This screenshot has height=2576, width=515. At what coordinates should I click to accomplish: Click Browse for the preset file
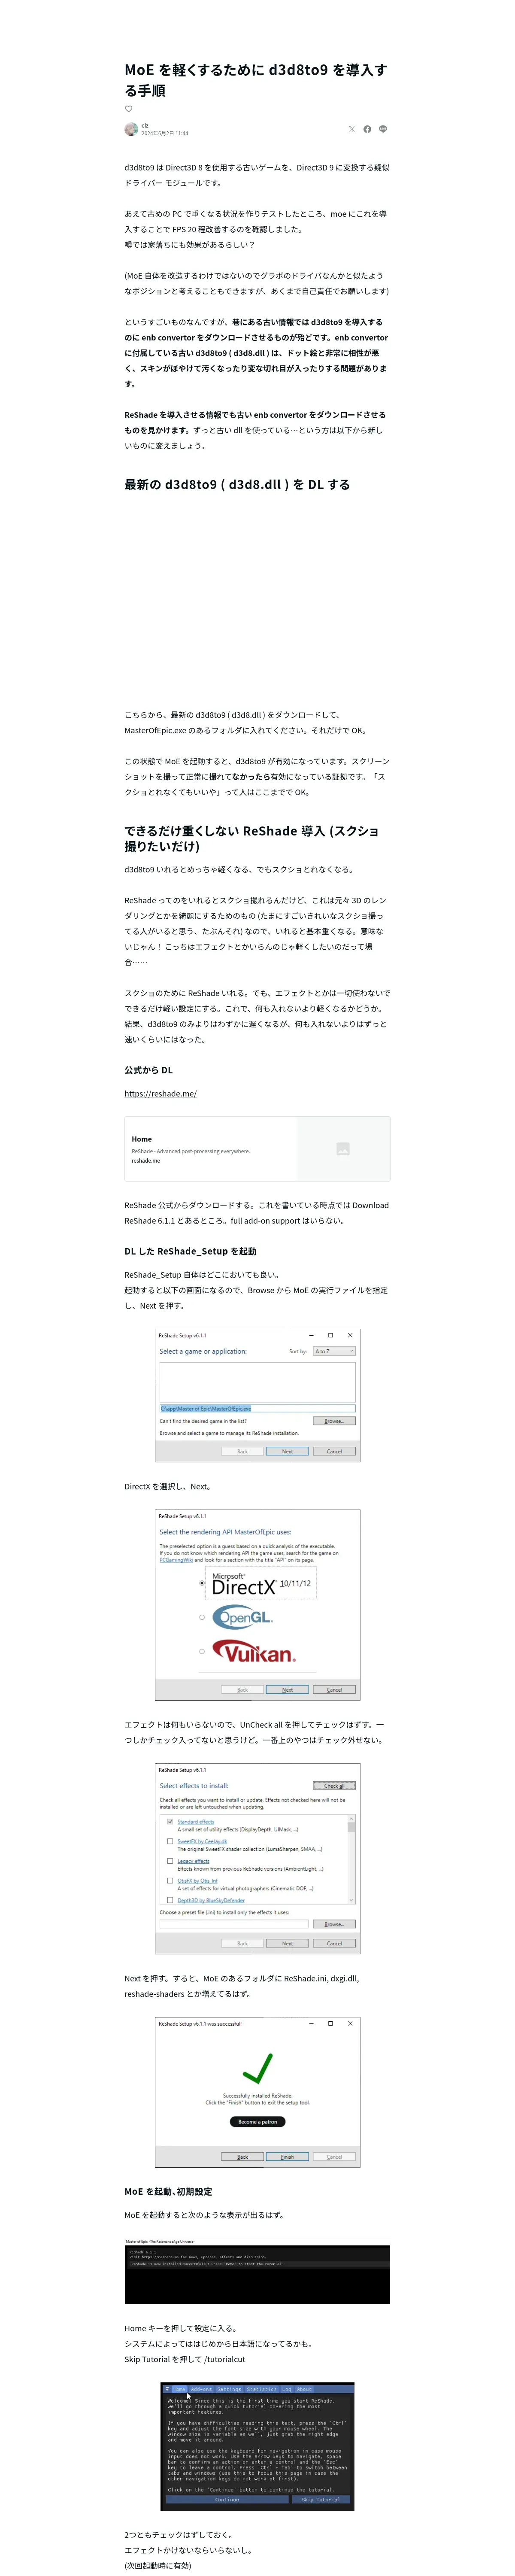click(x=334, y=1924)
